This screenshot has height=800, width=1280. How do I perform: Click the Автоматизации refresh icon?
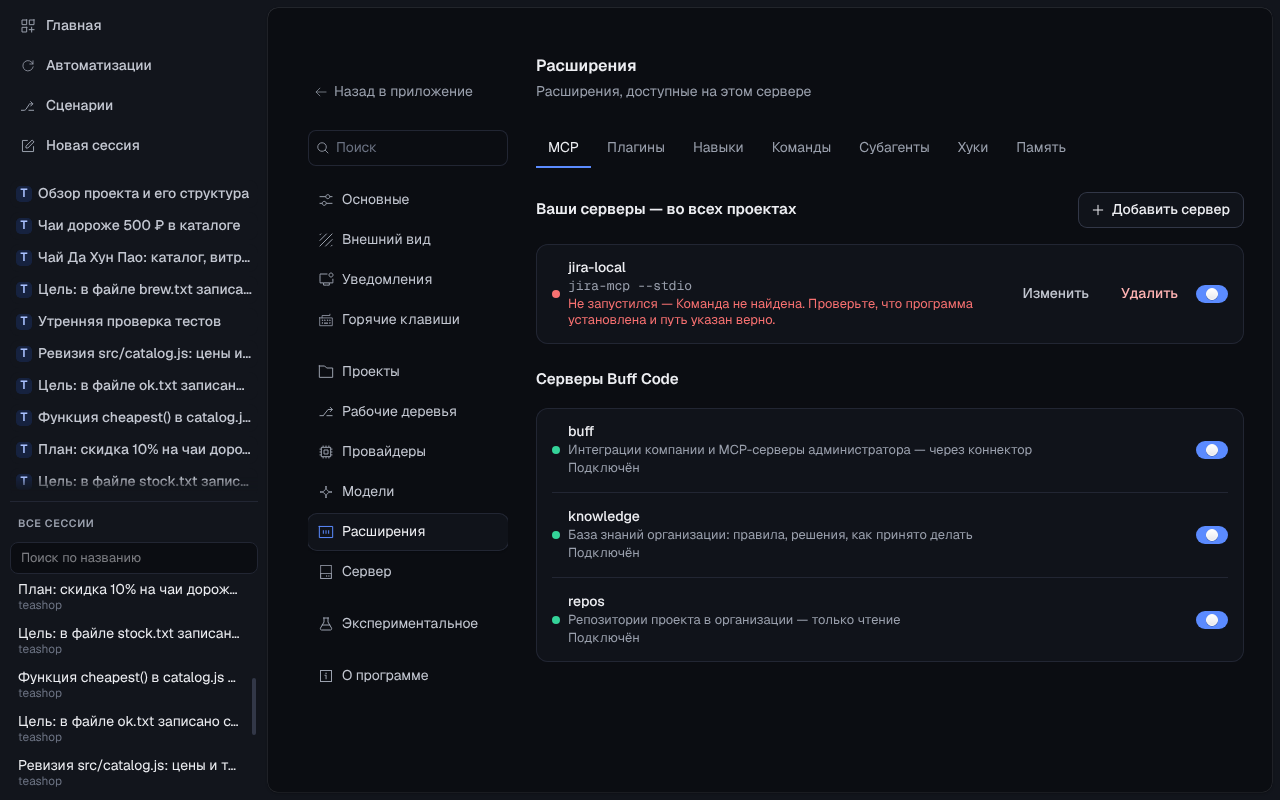28,65
